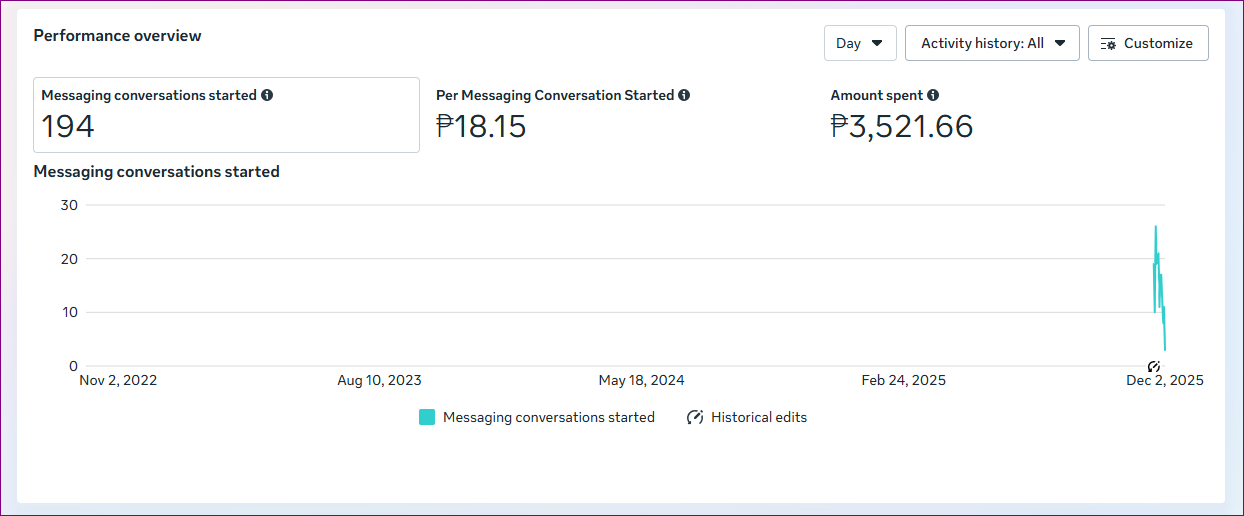Select the ₱3,521.66 amount spent metric
Screen dimensions: 1244x516
[x=901, y=127]
